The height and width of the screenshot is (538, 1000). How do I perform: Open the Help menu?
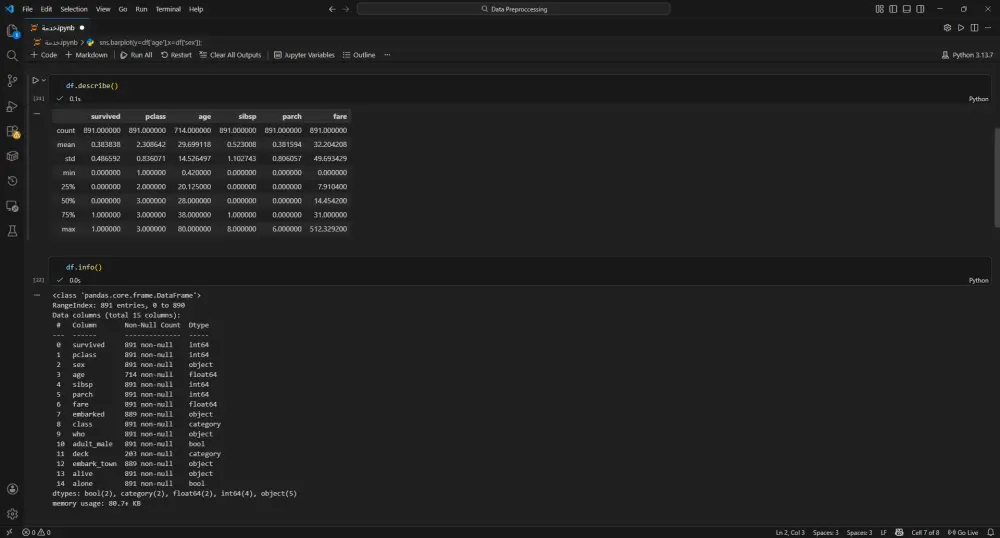(196, 9)
